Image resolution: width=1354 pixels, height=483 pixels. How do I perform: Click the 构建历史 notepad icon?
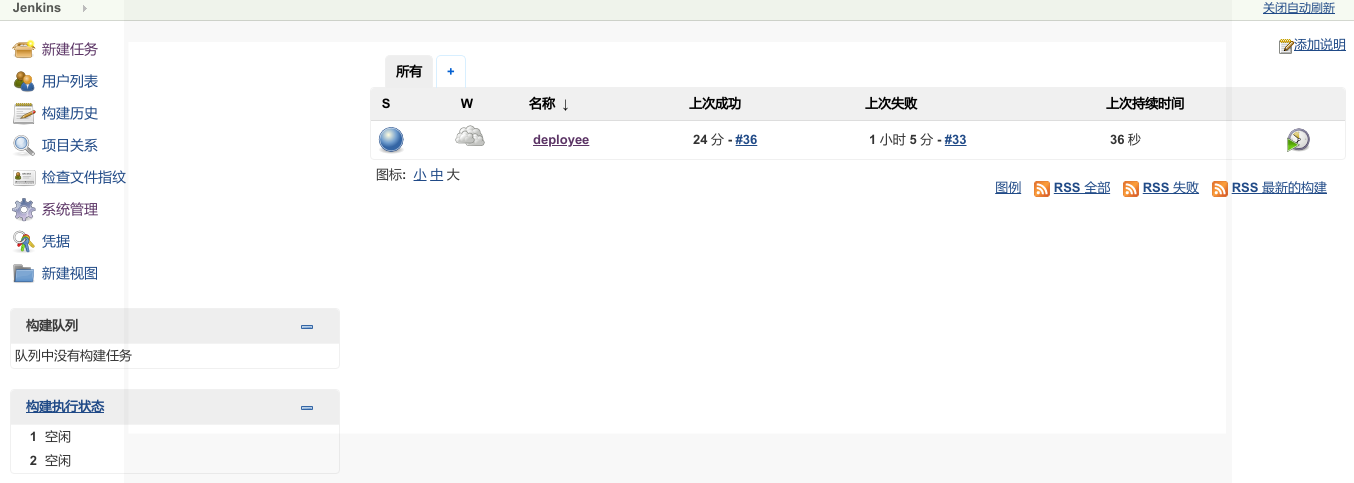point(24,113)
